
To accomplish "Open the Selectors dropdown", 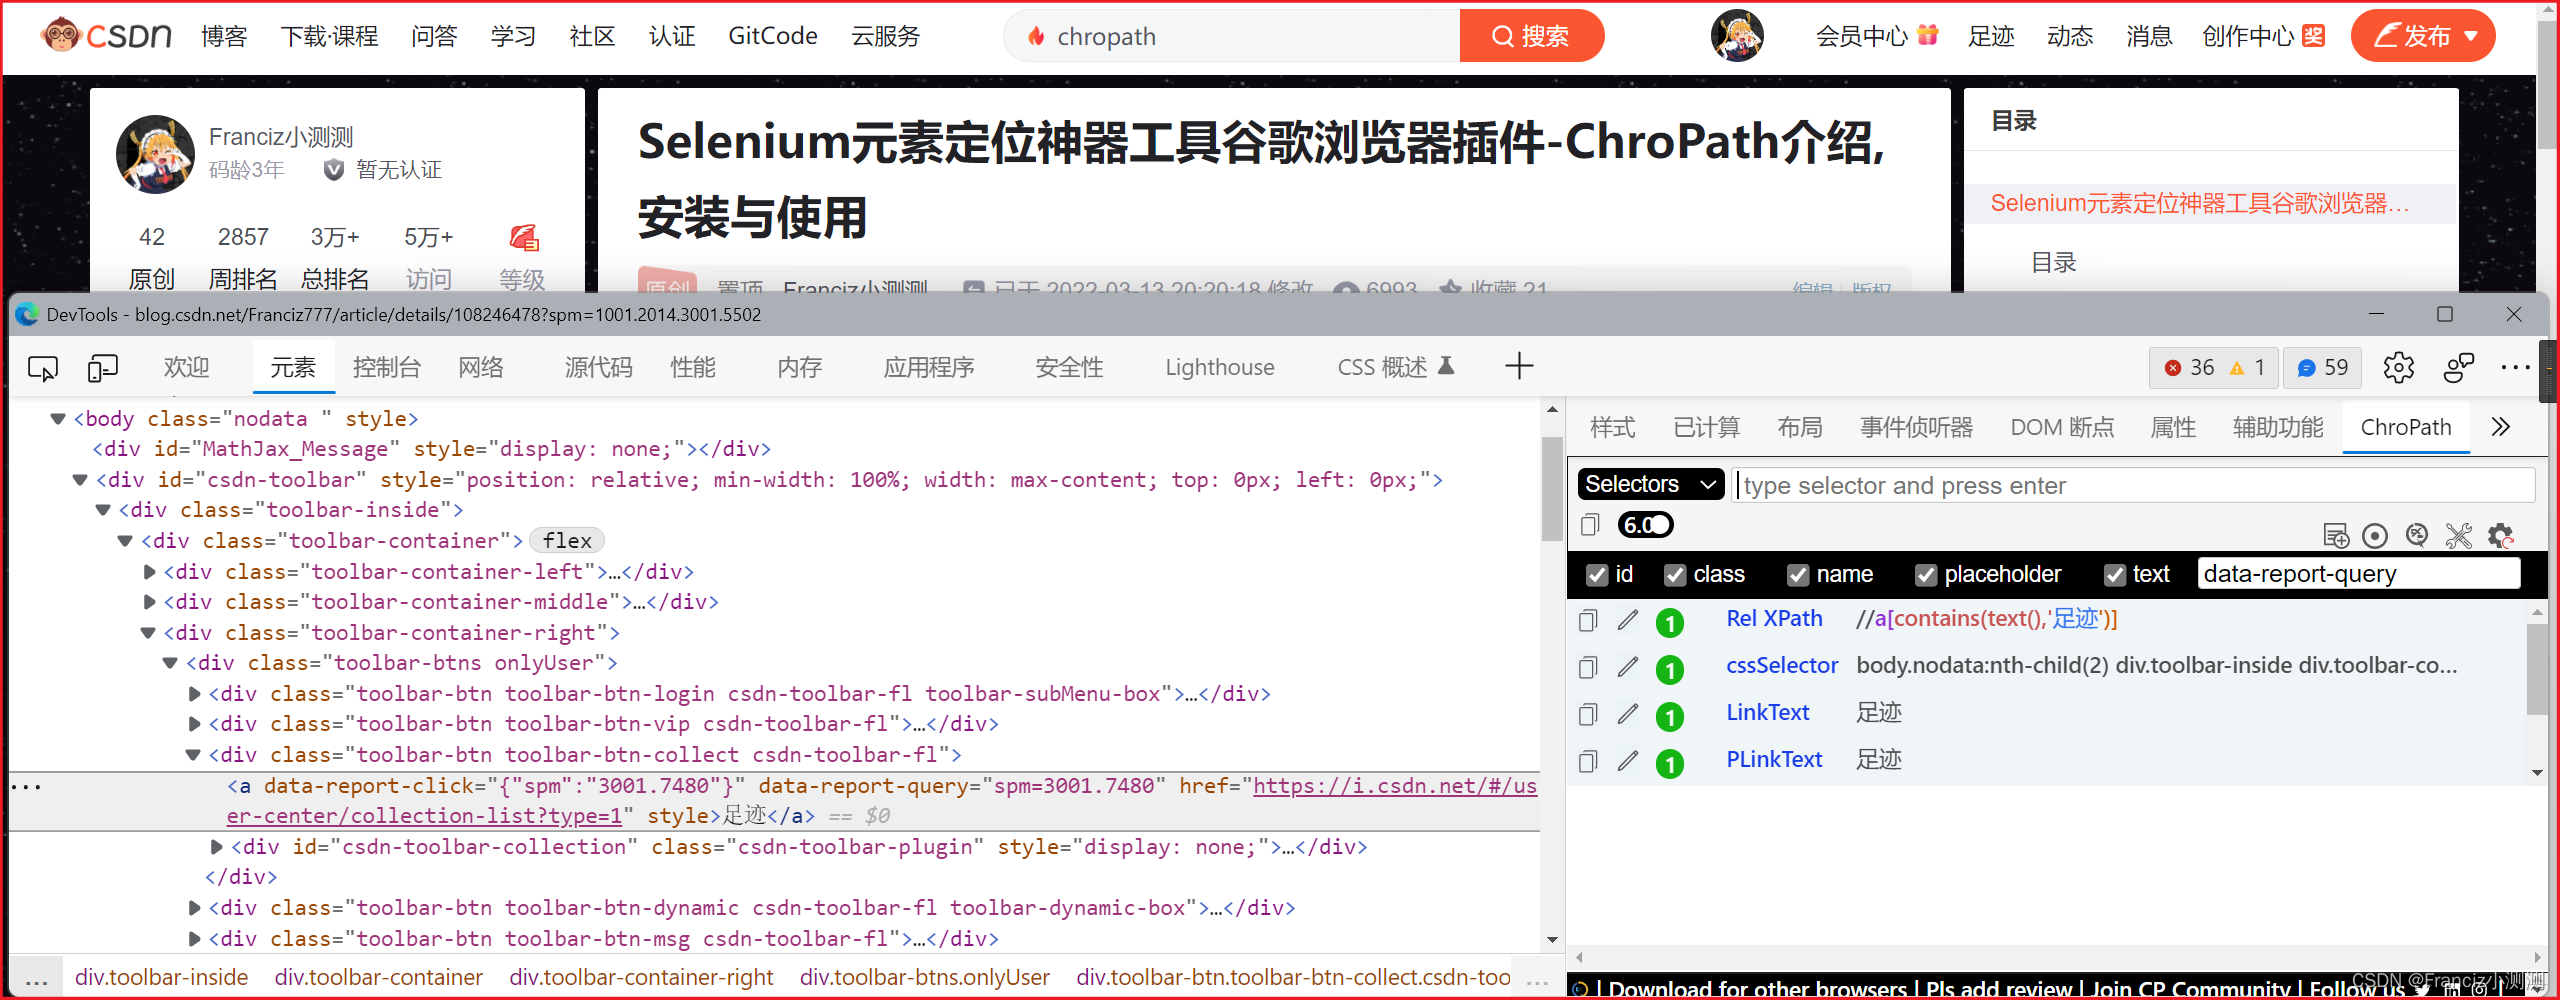I will pos(1651,484).
